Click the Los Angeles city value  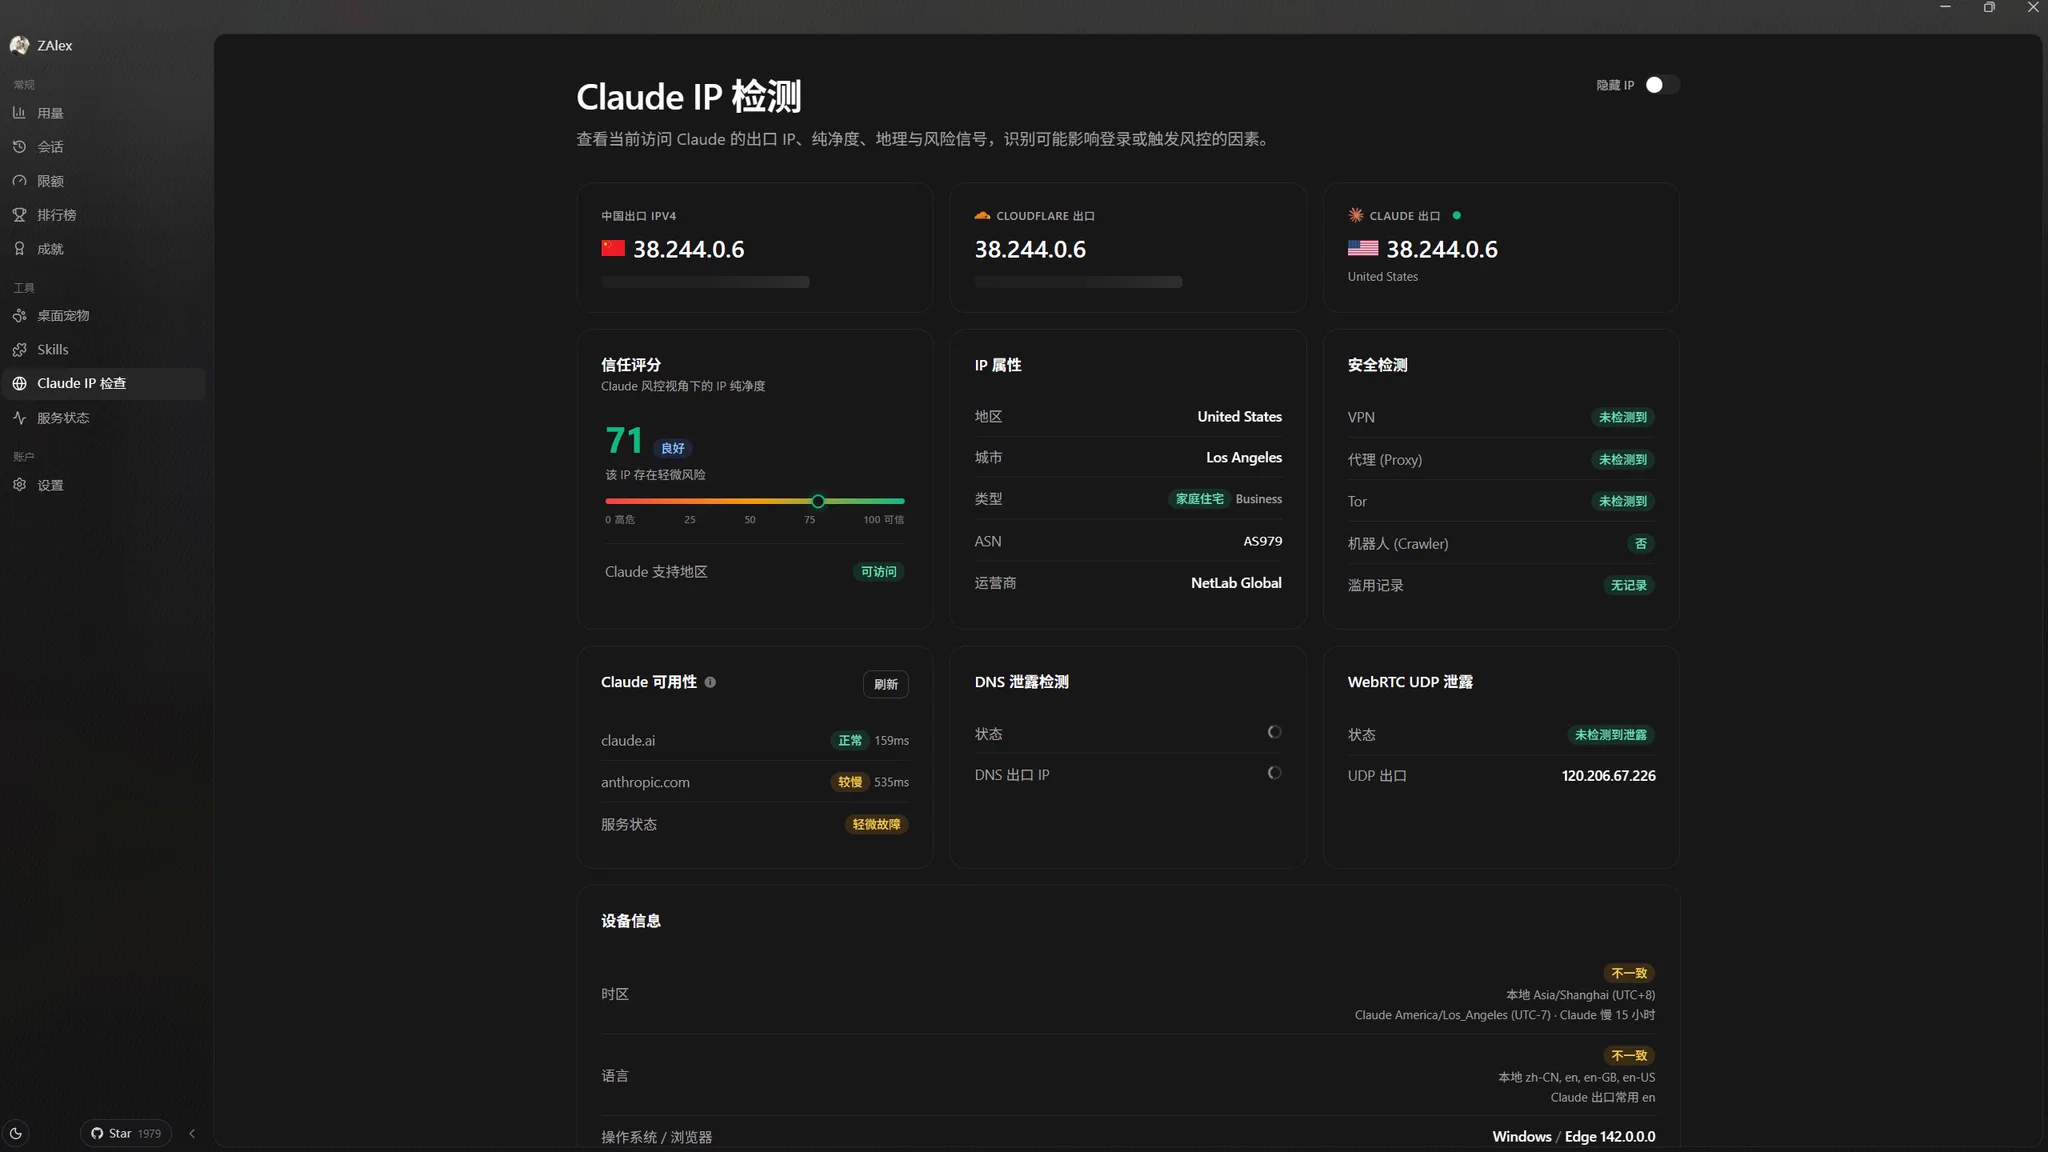click(1243, 457)
